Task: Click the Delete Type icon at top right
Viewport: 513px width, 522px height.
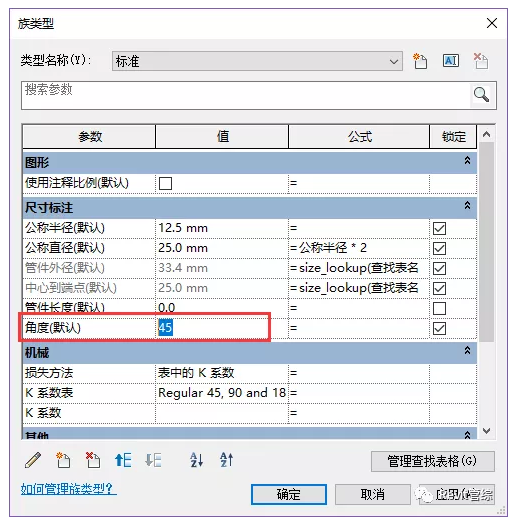Action: 481,61
